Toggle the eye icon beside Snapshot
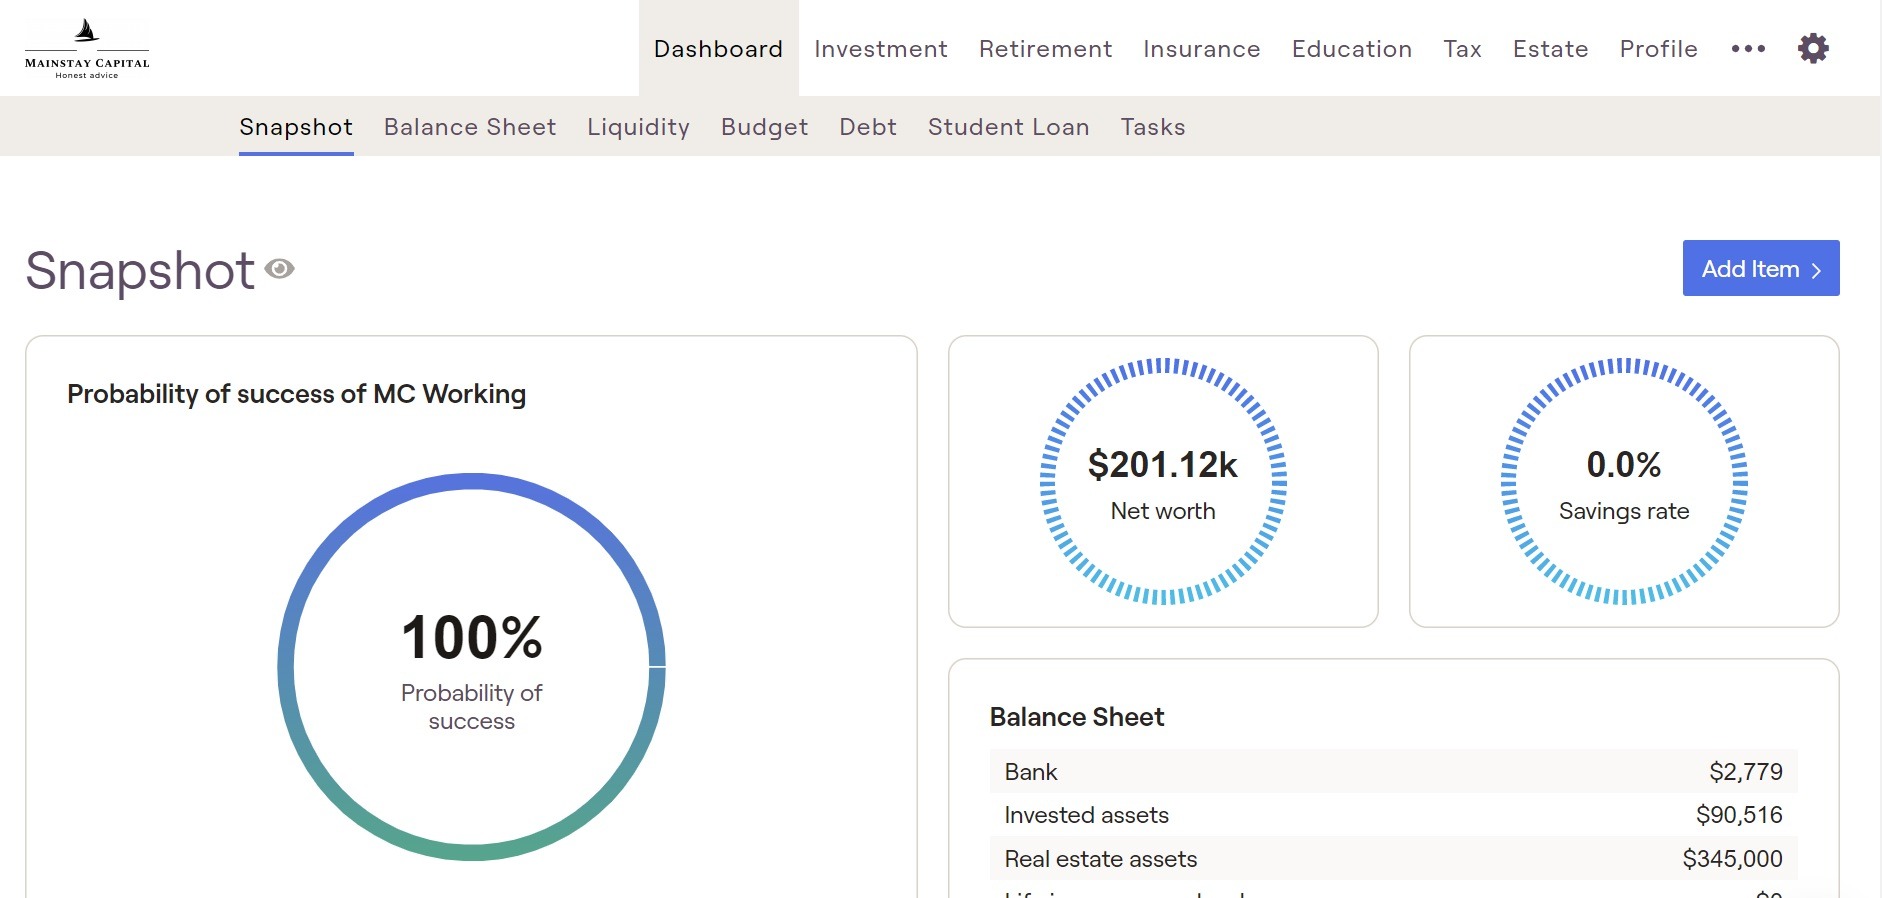This screenshot has width=1882, height=898. point(280,269)
